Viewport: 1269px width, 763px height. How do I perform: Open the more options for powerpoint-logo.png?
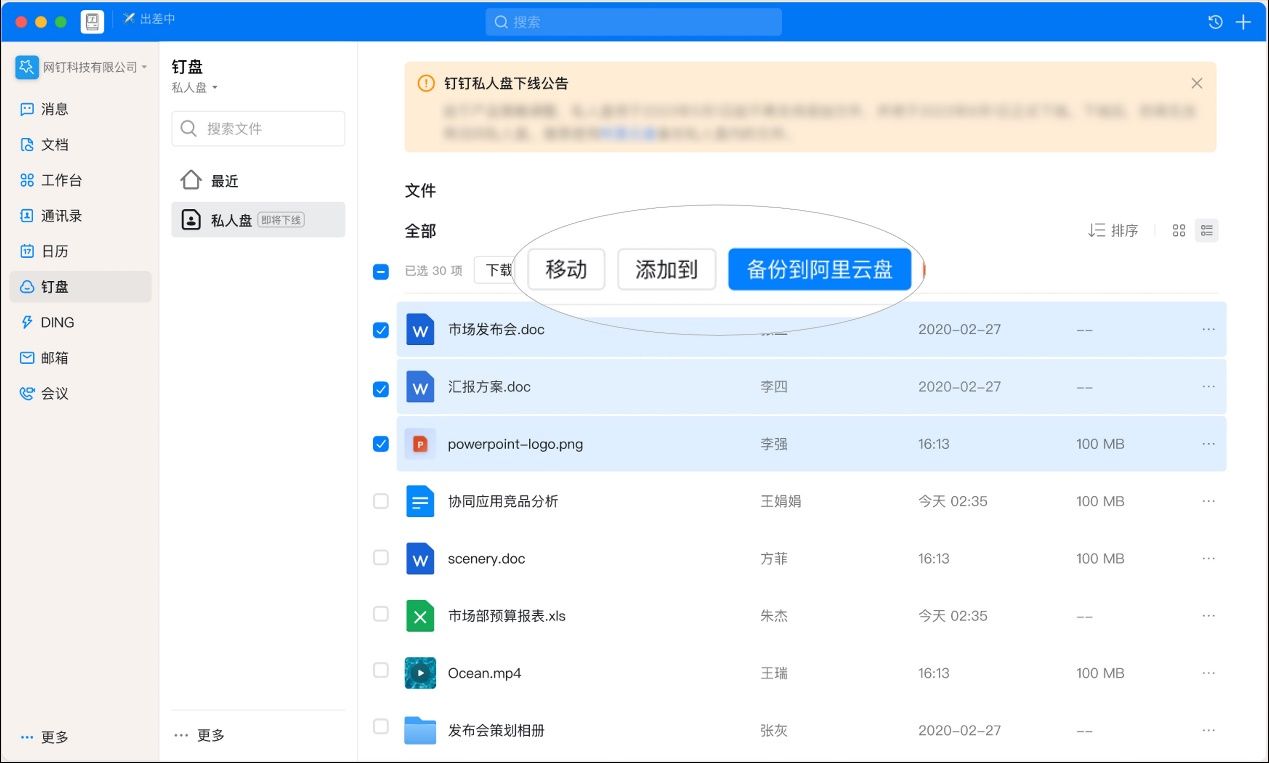[1209, 444]
